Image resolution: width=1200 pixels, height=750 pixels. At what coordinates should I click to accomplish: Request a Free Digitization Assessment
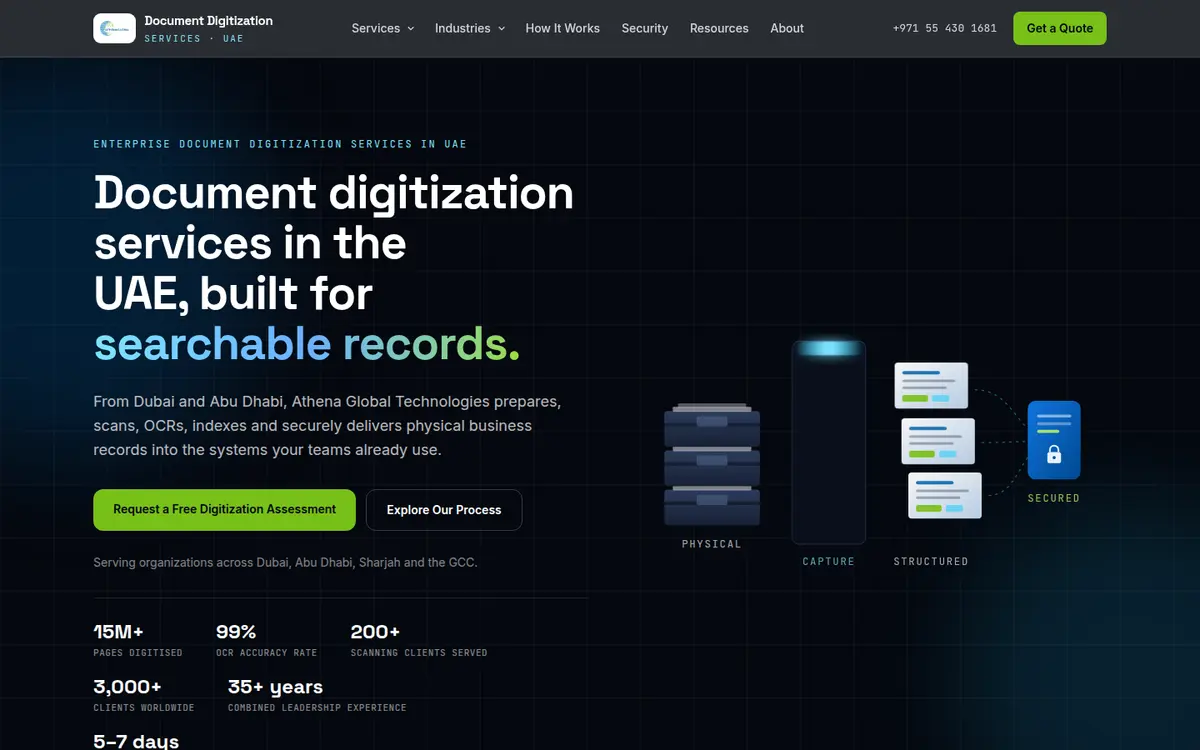click(224, 509)
